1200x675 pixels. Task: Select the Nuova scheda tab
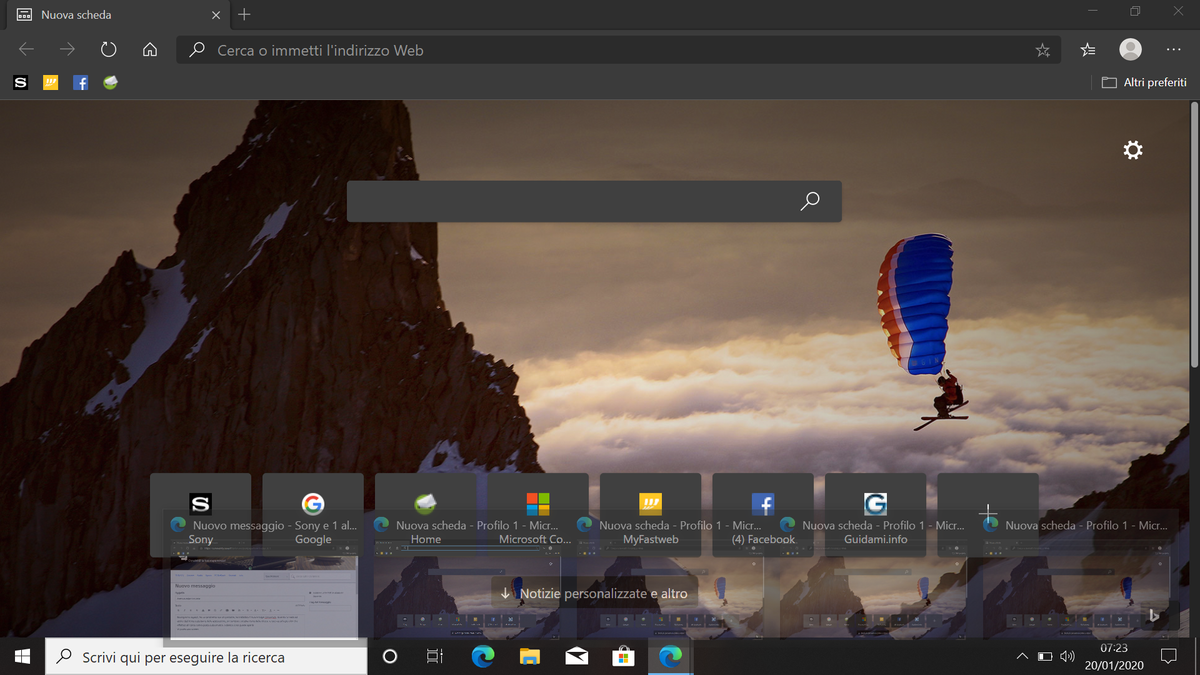tap(110, 15)
